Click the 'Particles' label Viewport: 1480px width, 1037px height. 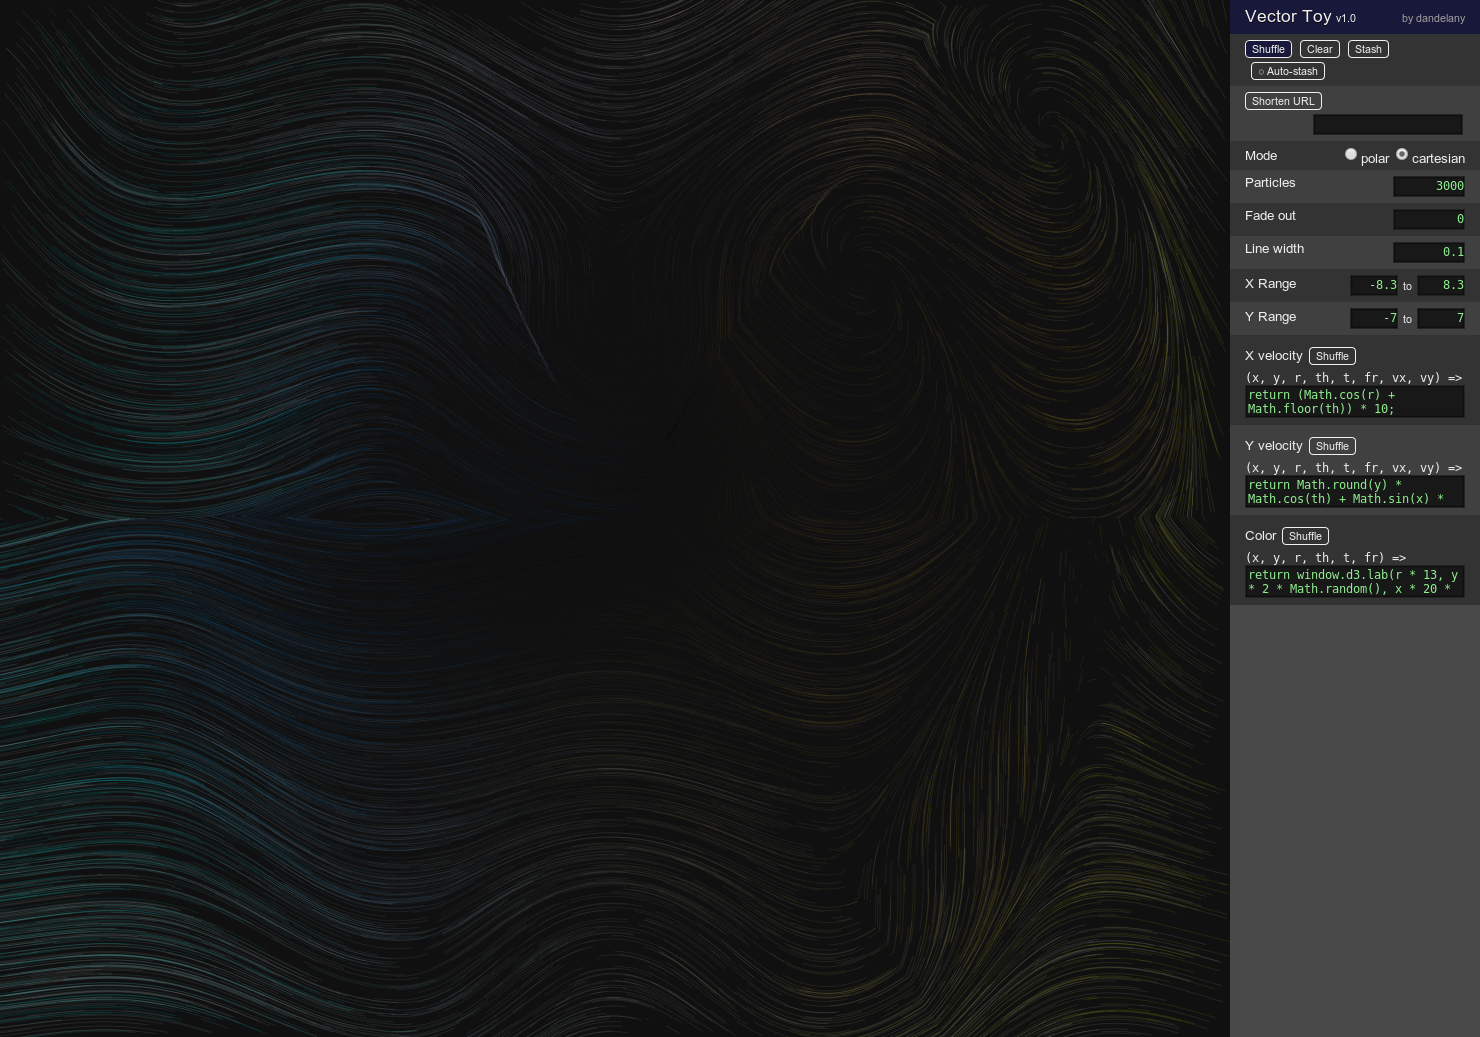coord(1270,183)
